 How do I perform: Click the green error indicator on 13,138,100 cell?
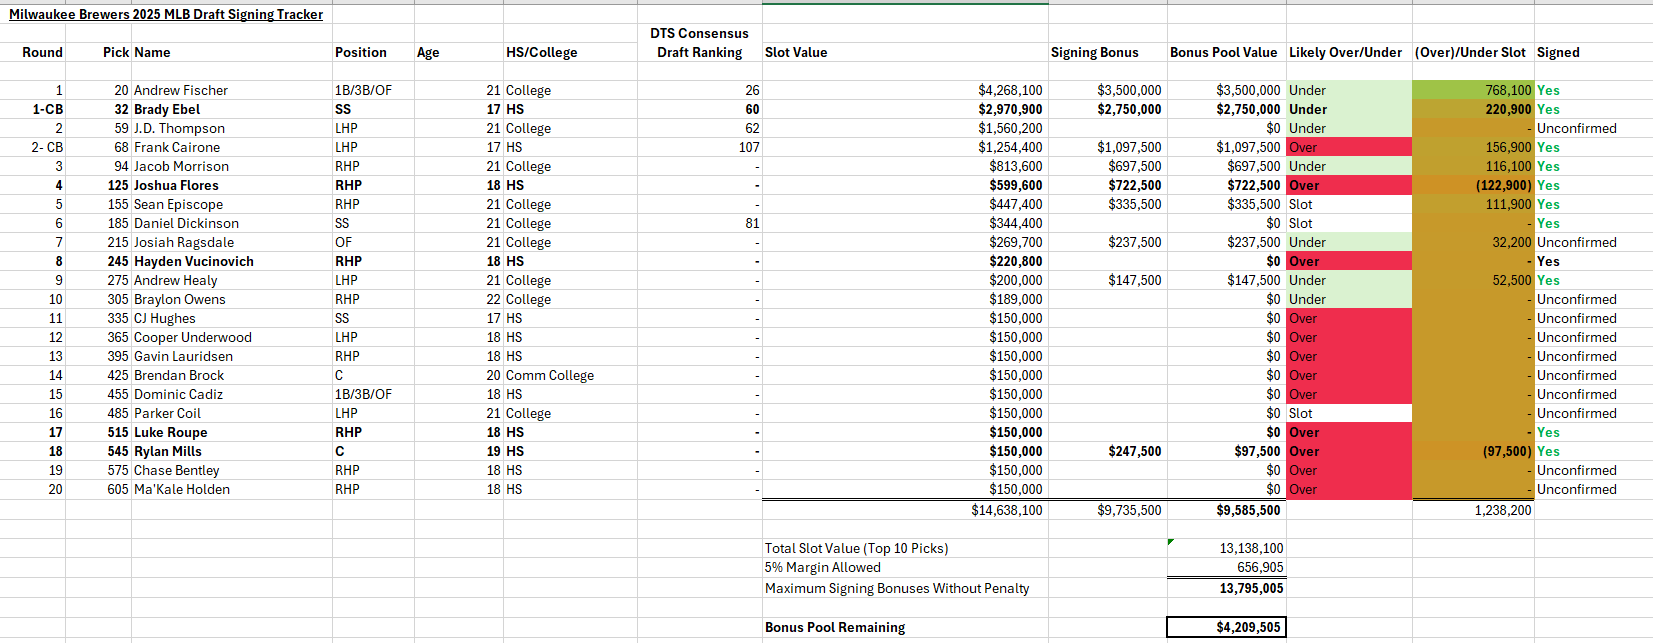click(x=1171, y=543)
